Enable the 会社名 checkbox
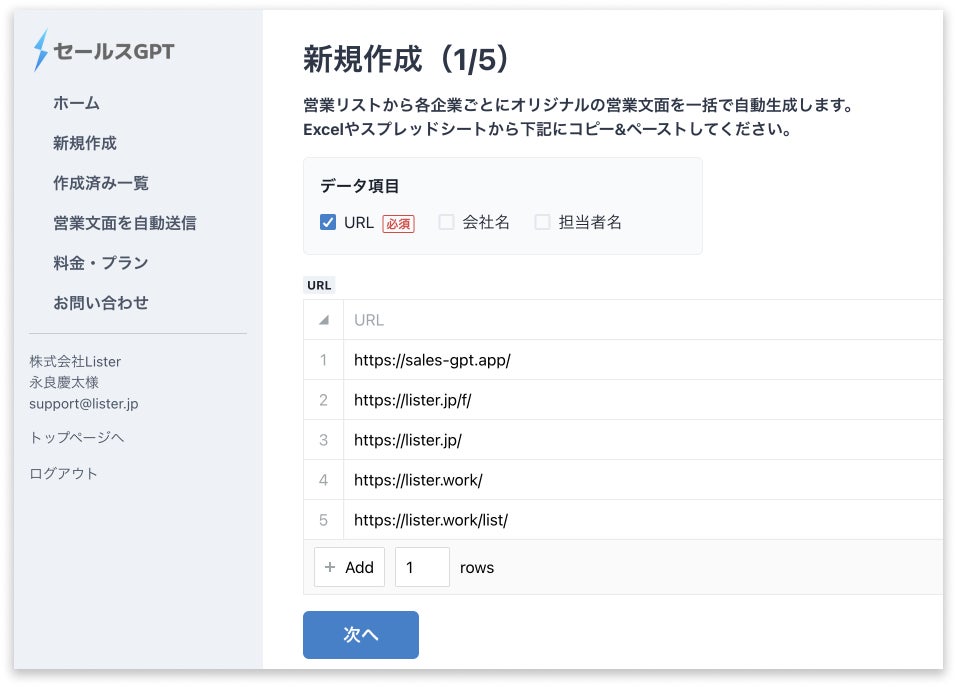 [446, 222]
